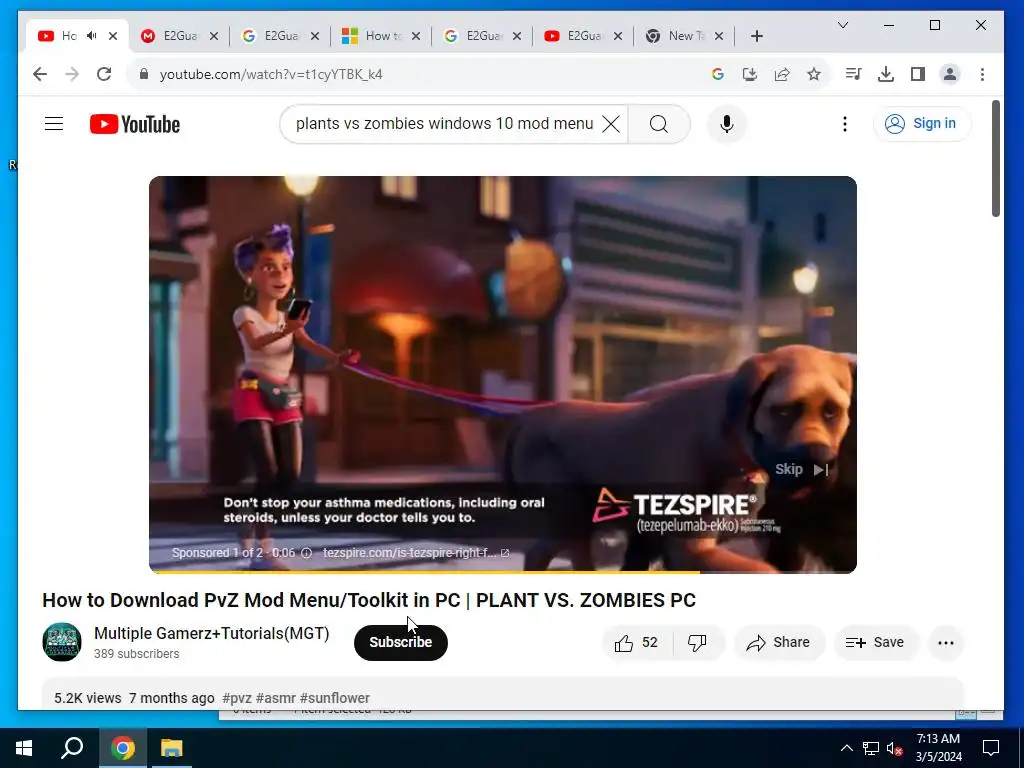
Task: Click the address bar URL
Action: click(271, 74)
